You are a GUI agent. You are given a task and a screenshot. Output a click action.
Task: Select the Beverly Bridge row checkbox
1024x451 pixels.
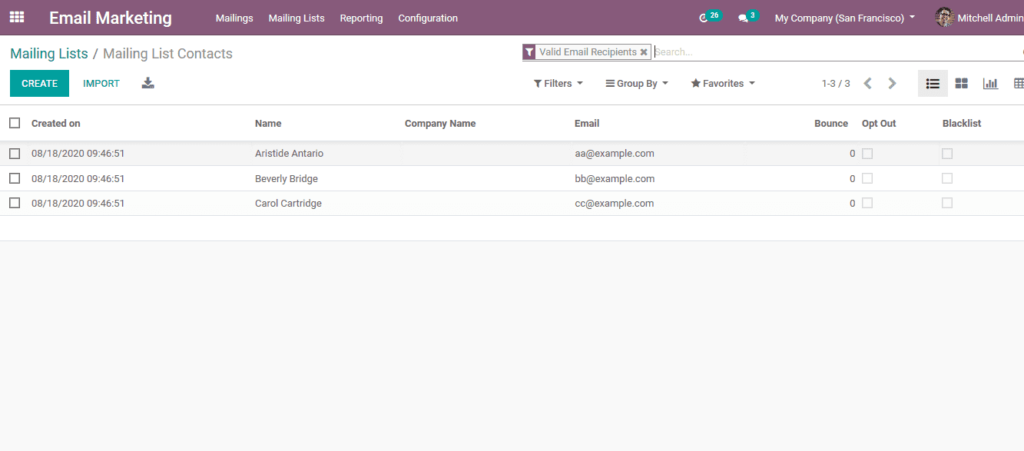pyautogui.click(x=14, y=178)
